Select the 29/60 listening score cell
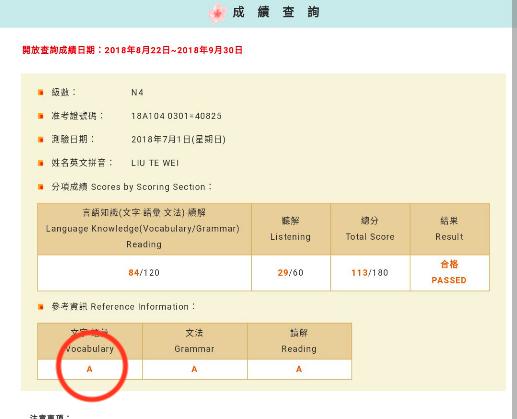The height and width of the screenshot is (419, 517). pos(291,273)
